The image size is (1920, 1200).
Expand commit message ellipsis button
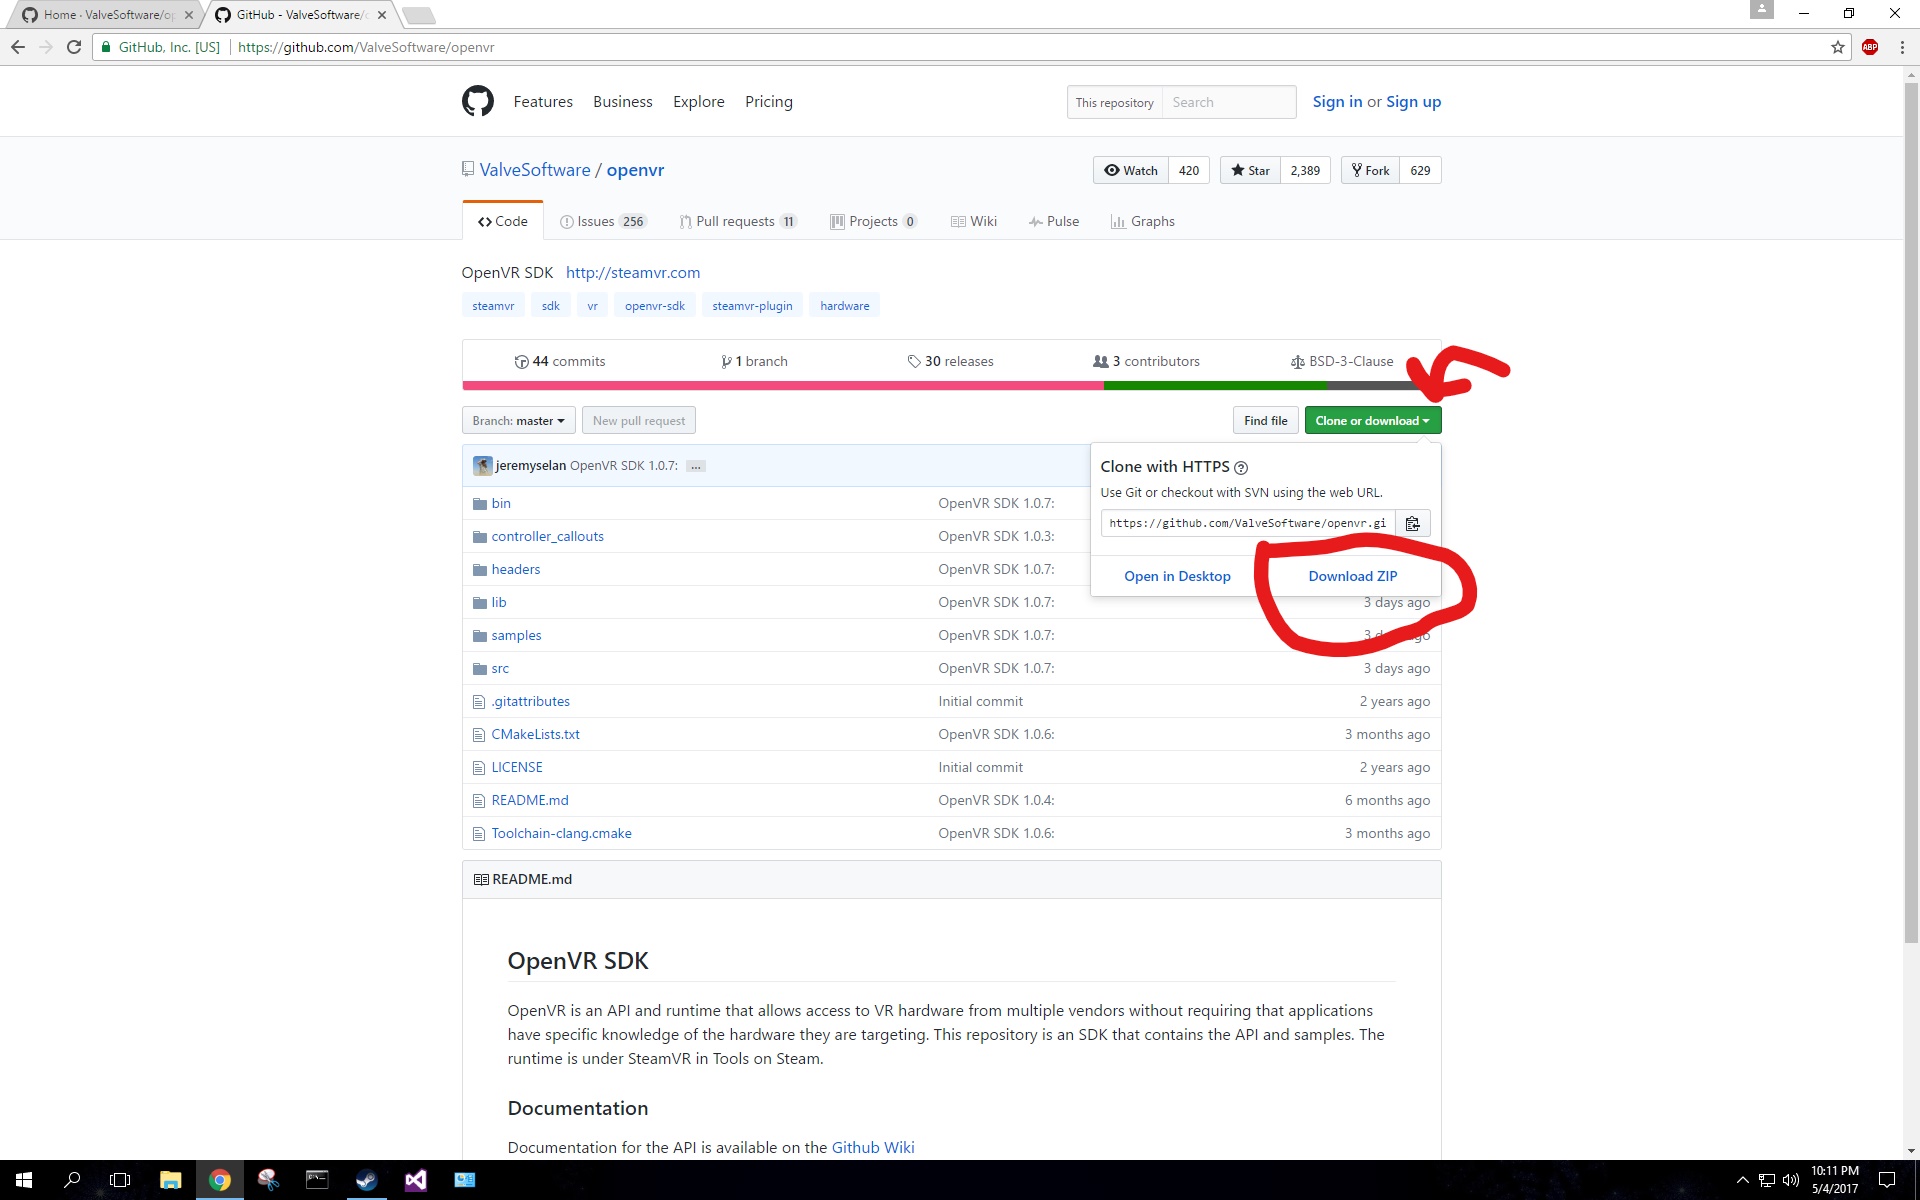(696, 466)
